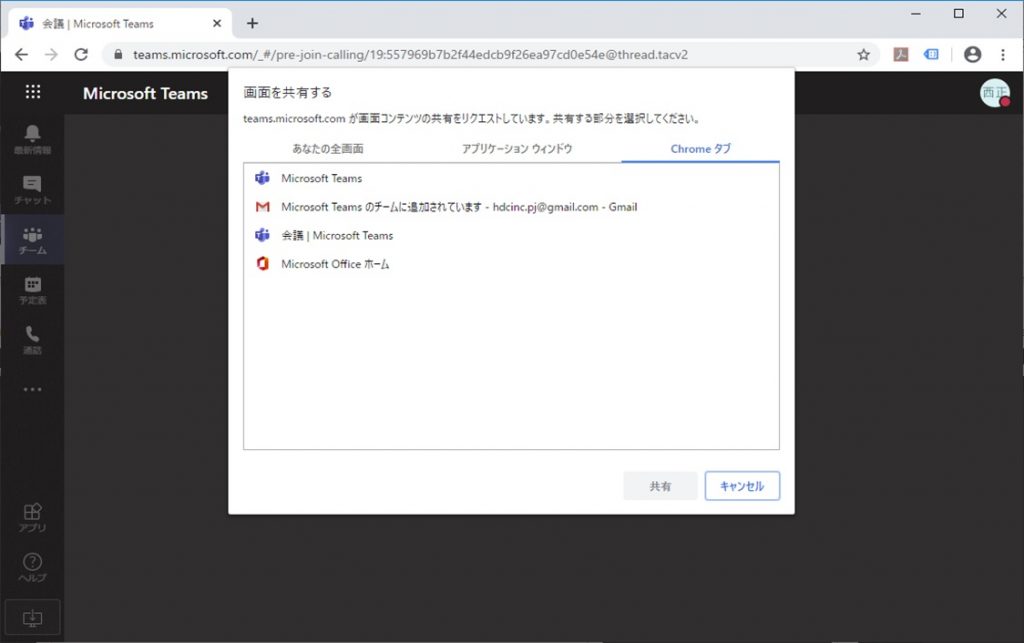Expand the more apps ellipsis in sidebar
Viewport: 1024px width, 643px height.
click(32, 389)
